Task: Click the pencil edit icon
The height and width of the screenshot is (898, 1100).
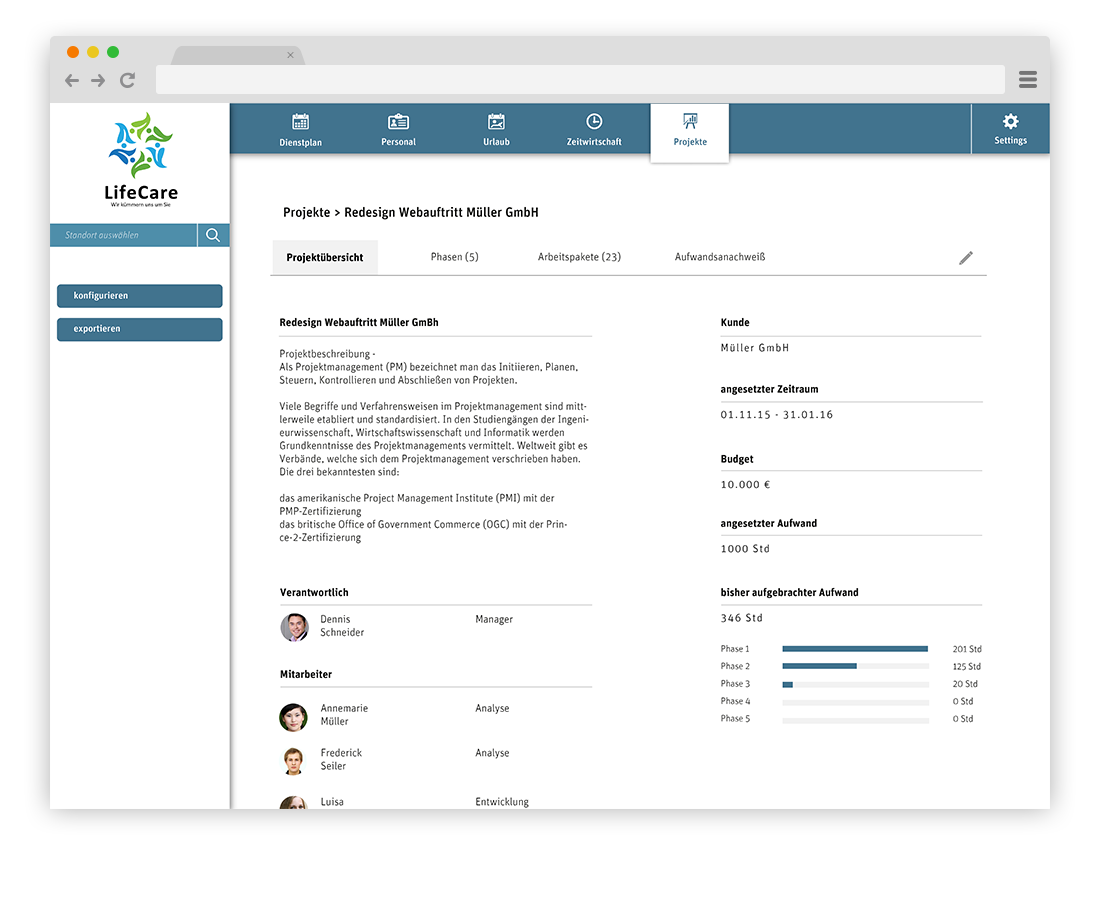Action: click(965, 258)
